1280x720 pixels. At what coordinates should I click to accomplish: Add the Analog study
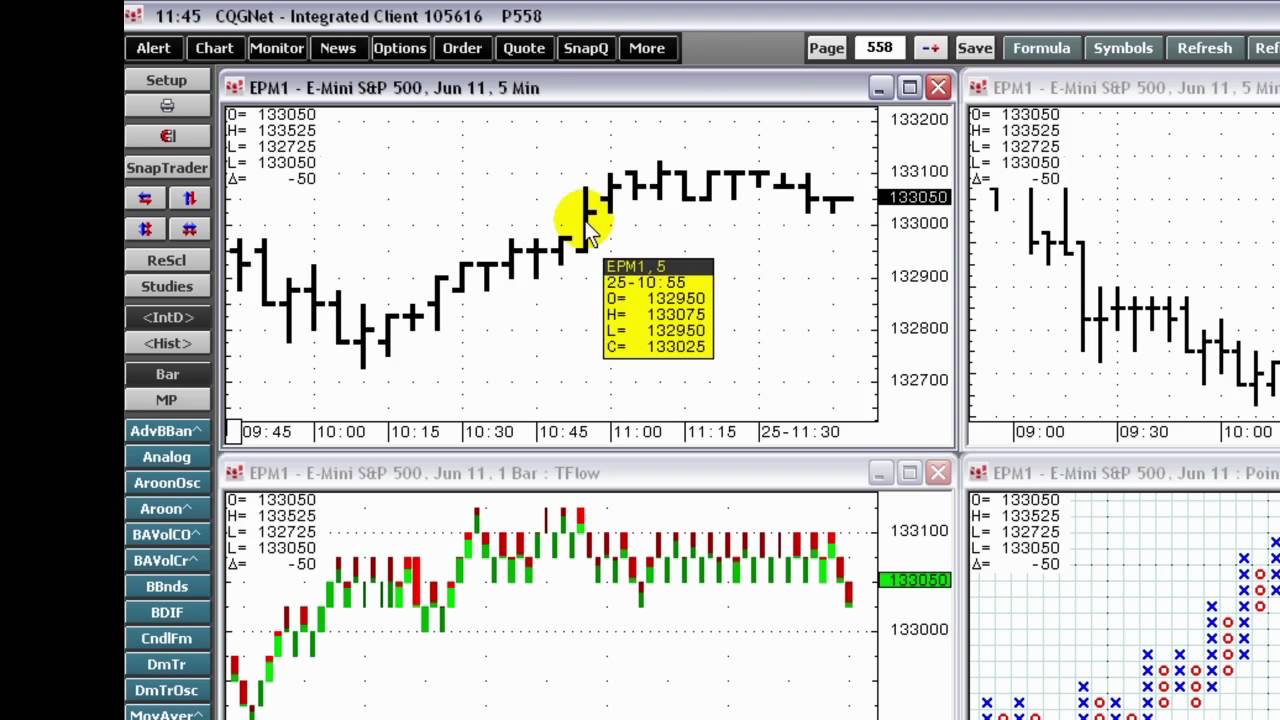point(167,457)
